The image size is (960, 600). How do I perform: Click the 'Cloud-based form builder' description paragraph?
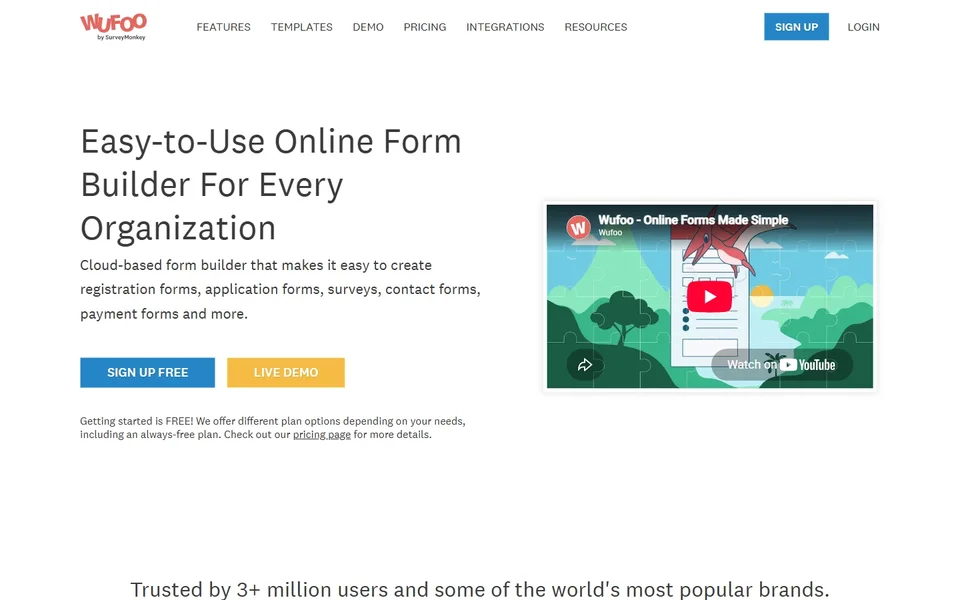(x=280, y=290)
